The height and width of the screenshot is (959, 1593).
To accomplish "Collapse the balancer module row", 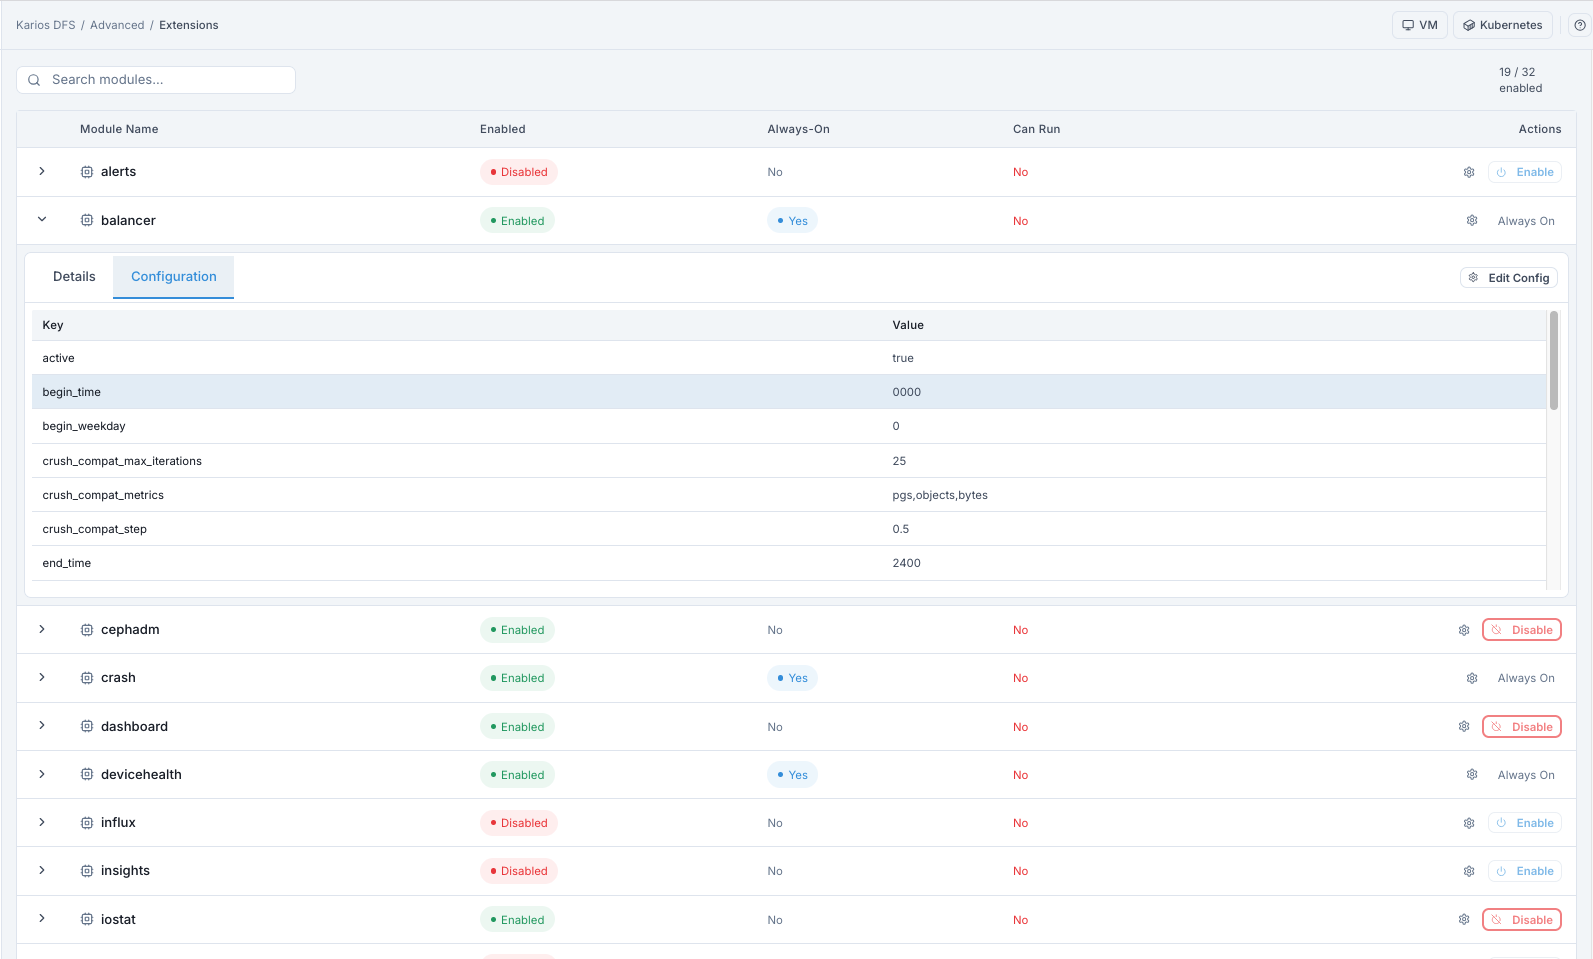I will (x=42, y=220).
